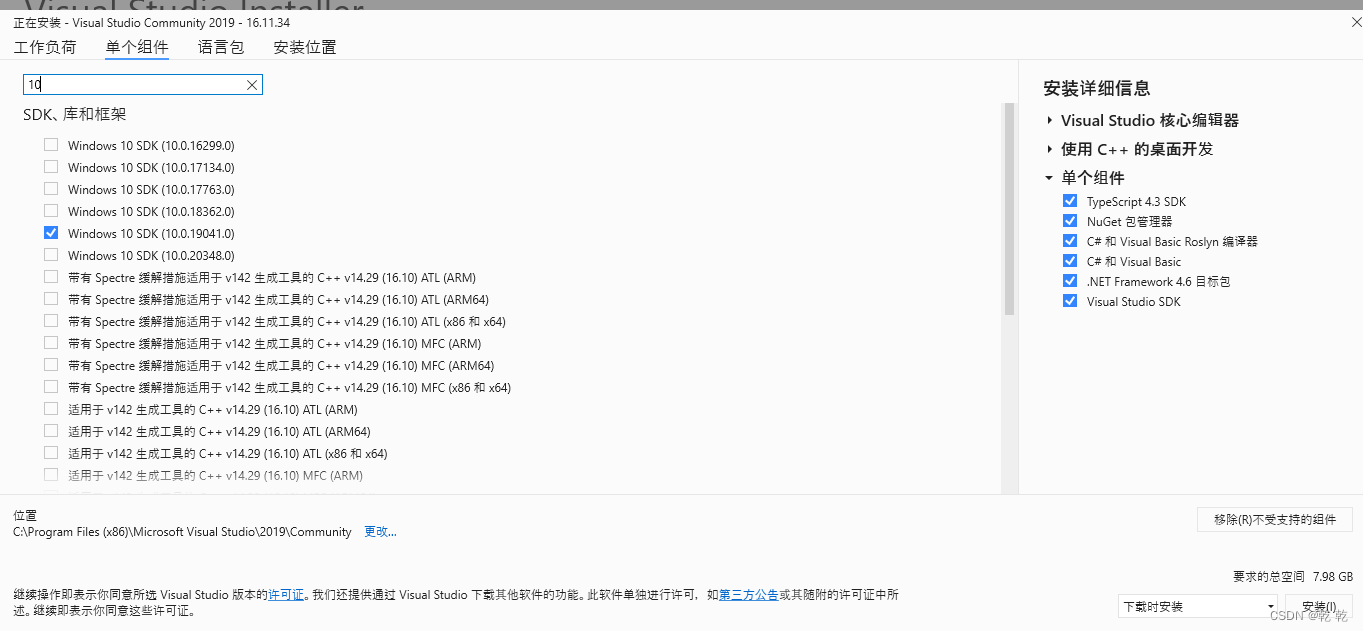Check 适用于 v142 C++ v14.29 ATL (ARM64)
This screenshot has width=1363, height=631.
(x=51, y=431)
